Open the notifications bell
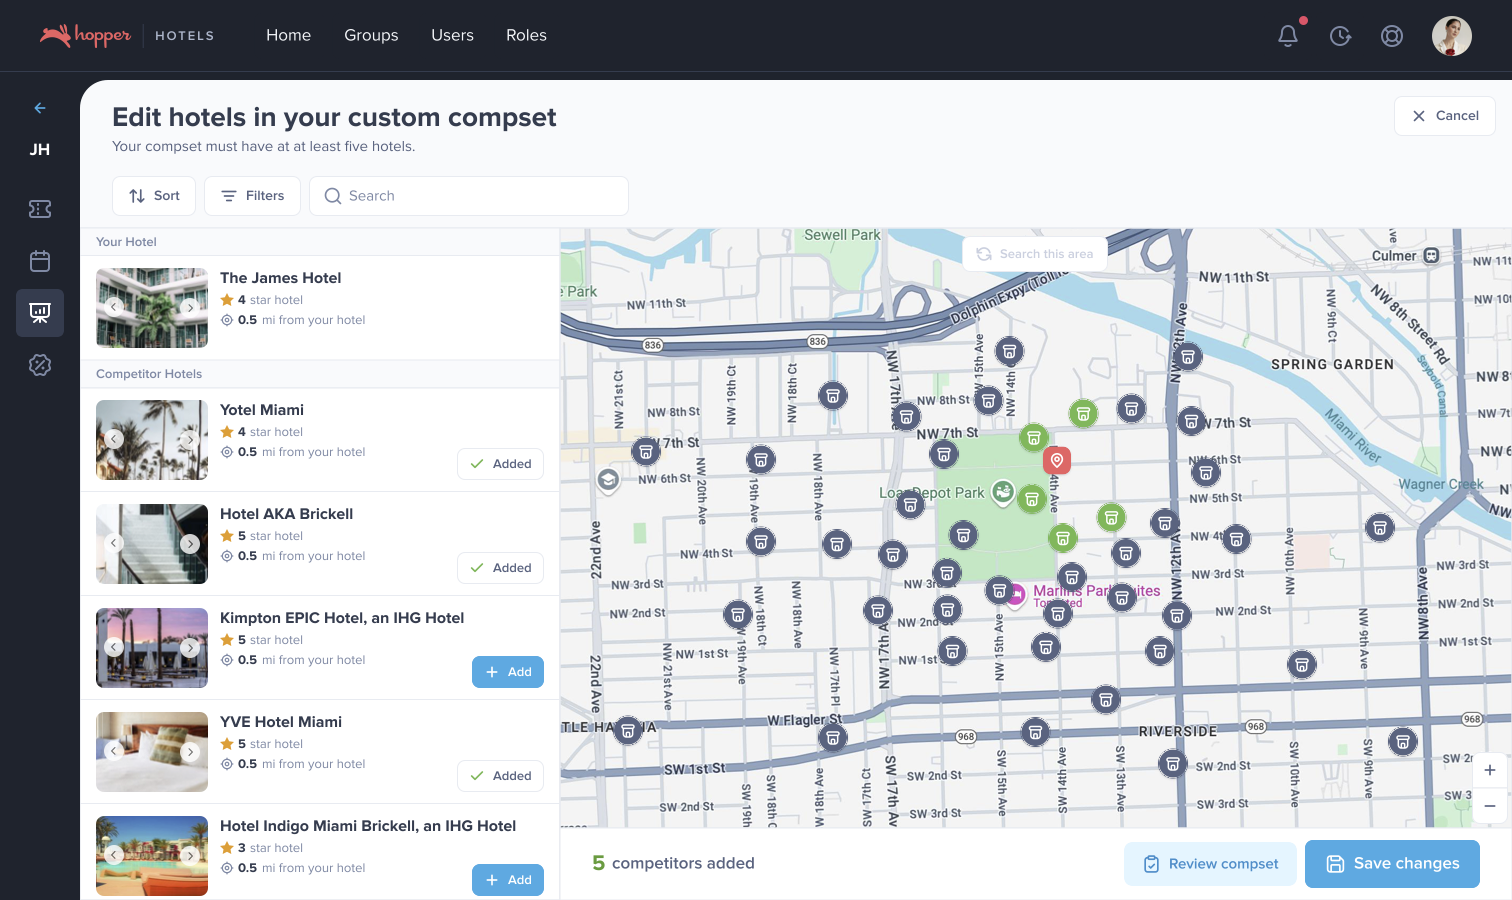Viewport: 1512px width, 900px height. coord(1288,36)
